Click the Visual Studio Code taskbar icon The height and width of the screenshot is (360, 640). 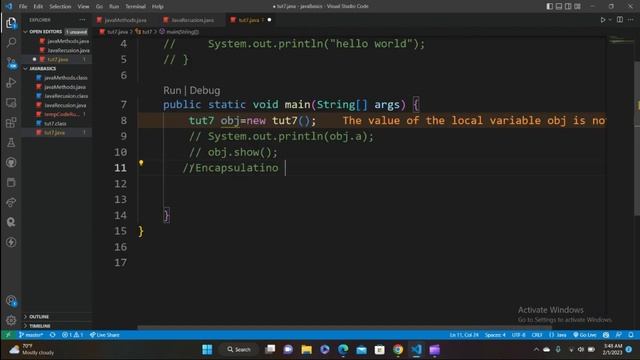416,349
